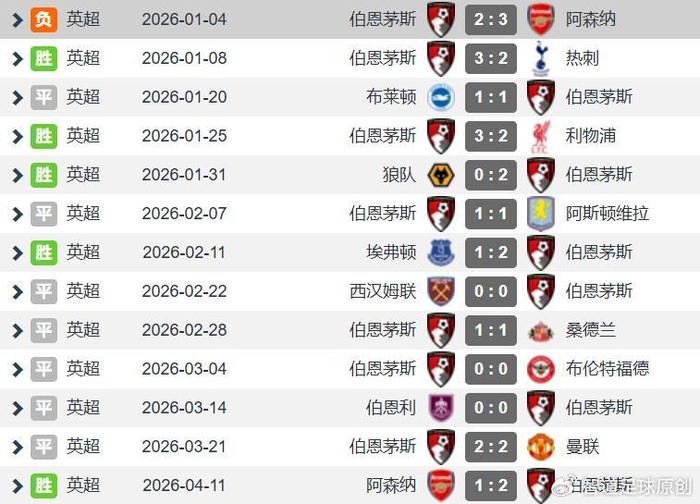Viewport: 700px width, 504px height.
Task: Click the orange 负 result badge
Action: pos(44,19)
